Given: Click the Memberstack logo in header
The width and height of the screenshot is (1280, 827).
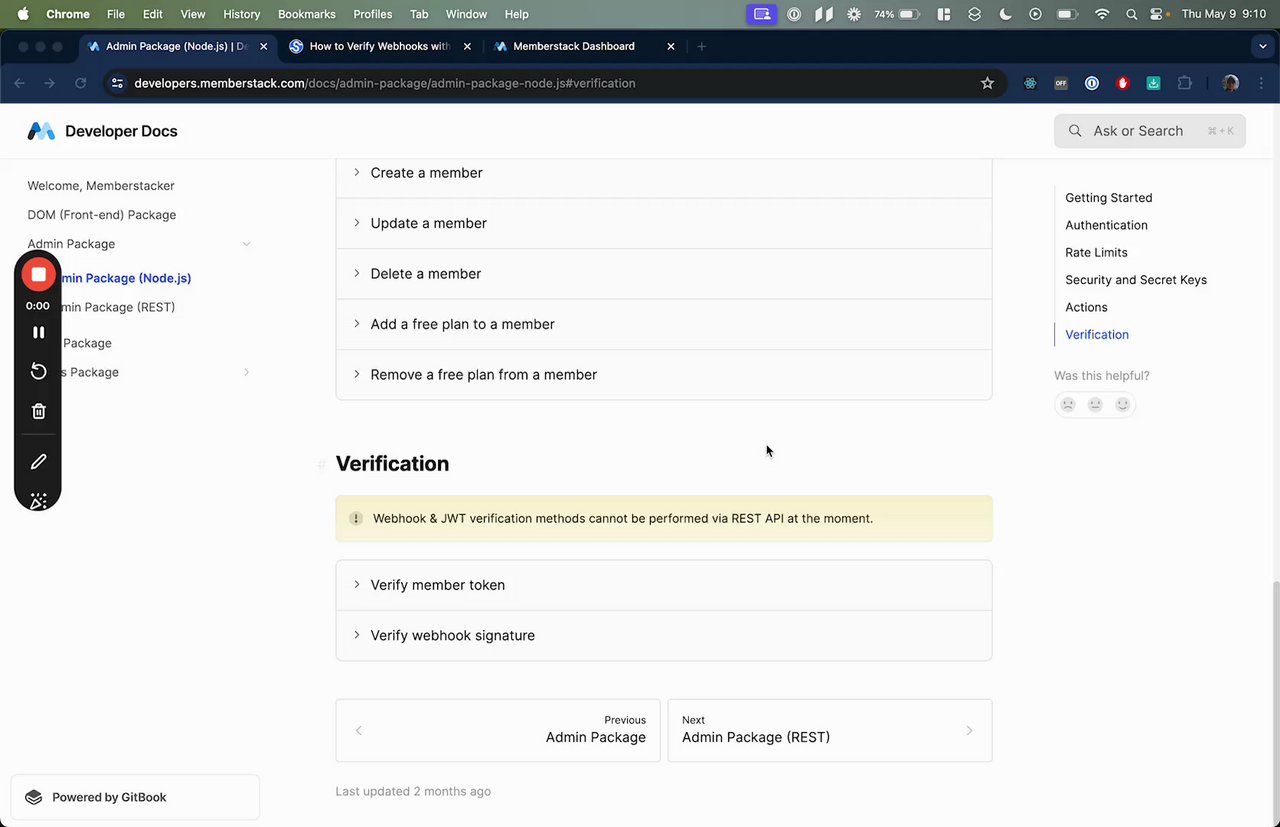Looking at the screenshot, I should tap(41, 131).
